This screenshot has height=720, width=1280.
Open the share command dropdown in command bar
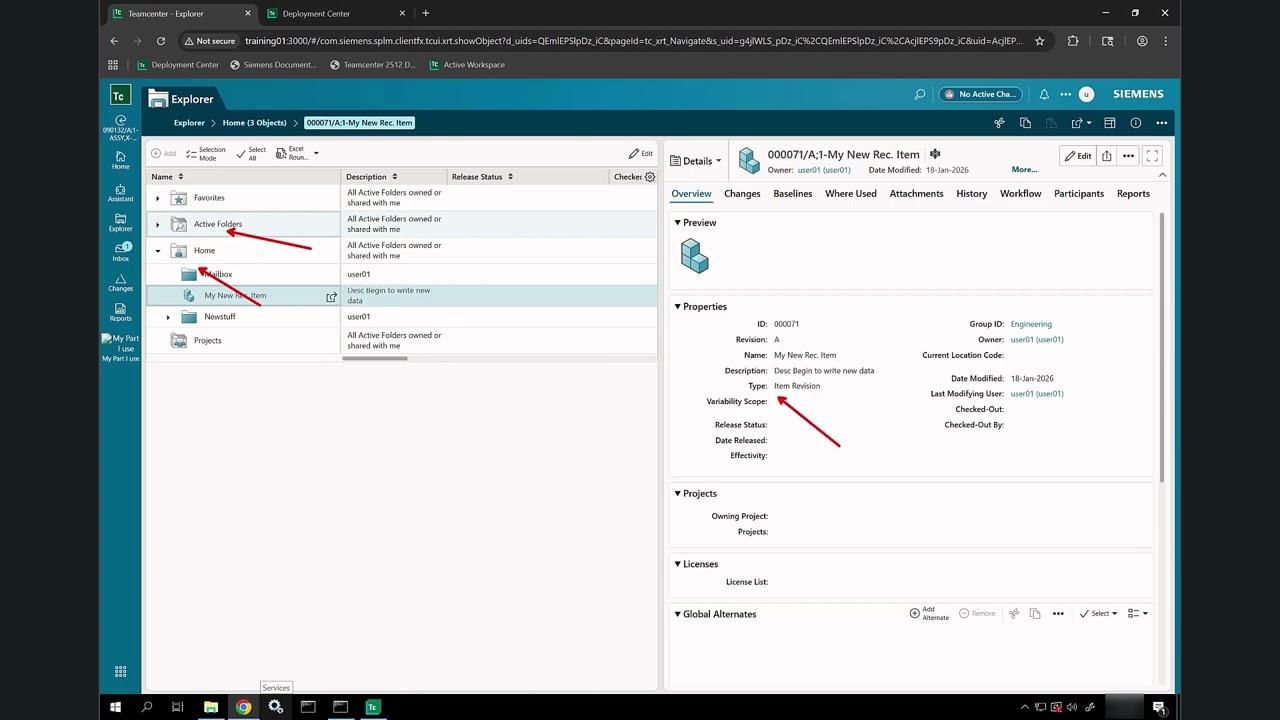click(x=1081, y=123)
